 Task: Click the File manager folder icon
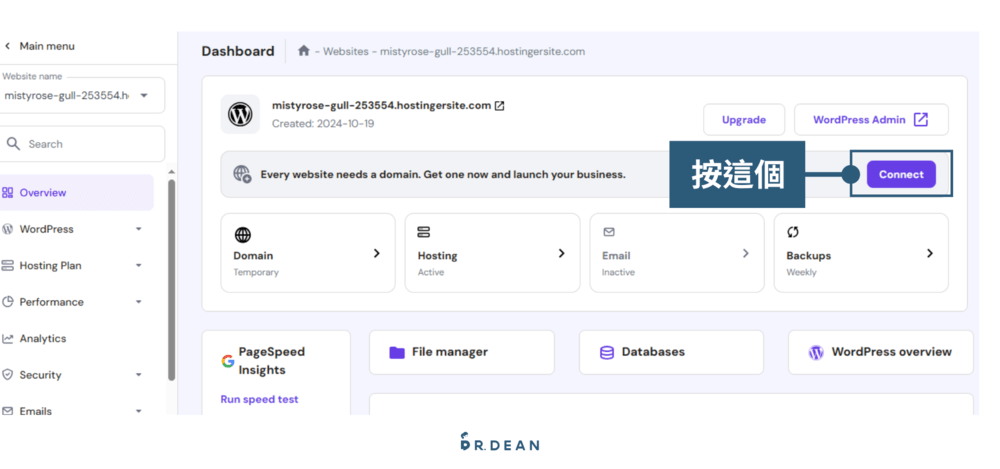397,352
